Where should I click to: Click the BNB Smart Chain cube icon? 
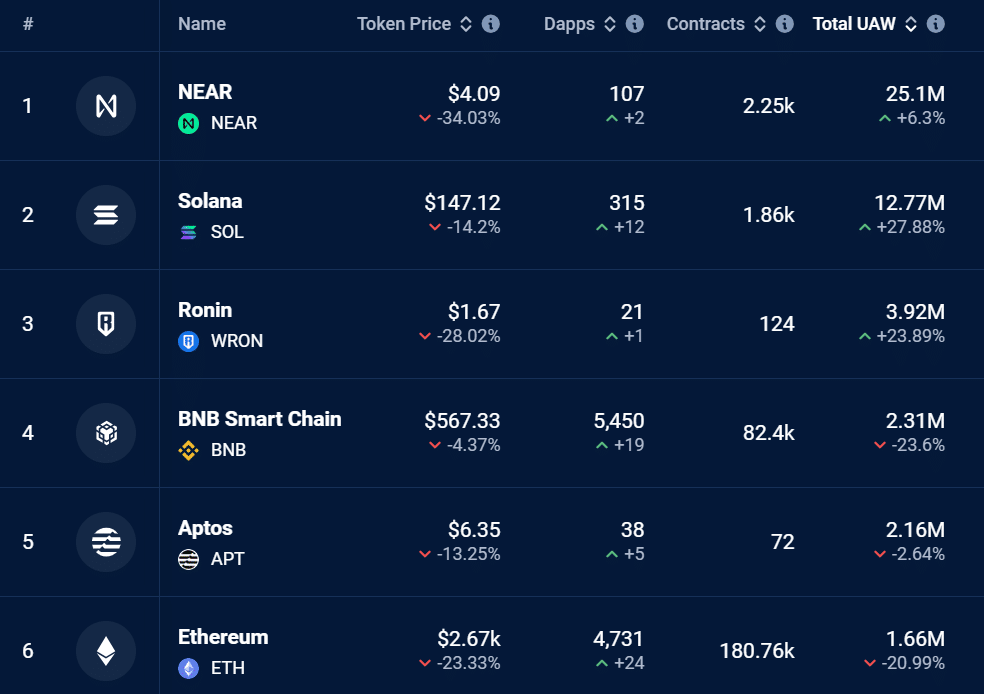click(x=106, y=433)
